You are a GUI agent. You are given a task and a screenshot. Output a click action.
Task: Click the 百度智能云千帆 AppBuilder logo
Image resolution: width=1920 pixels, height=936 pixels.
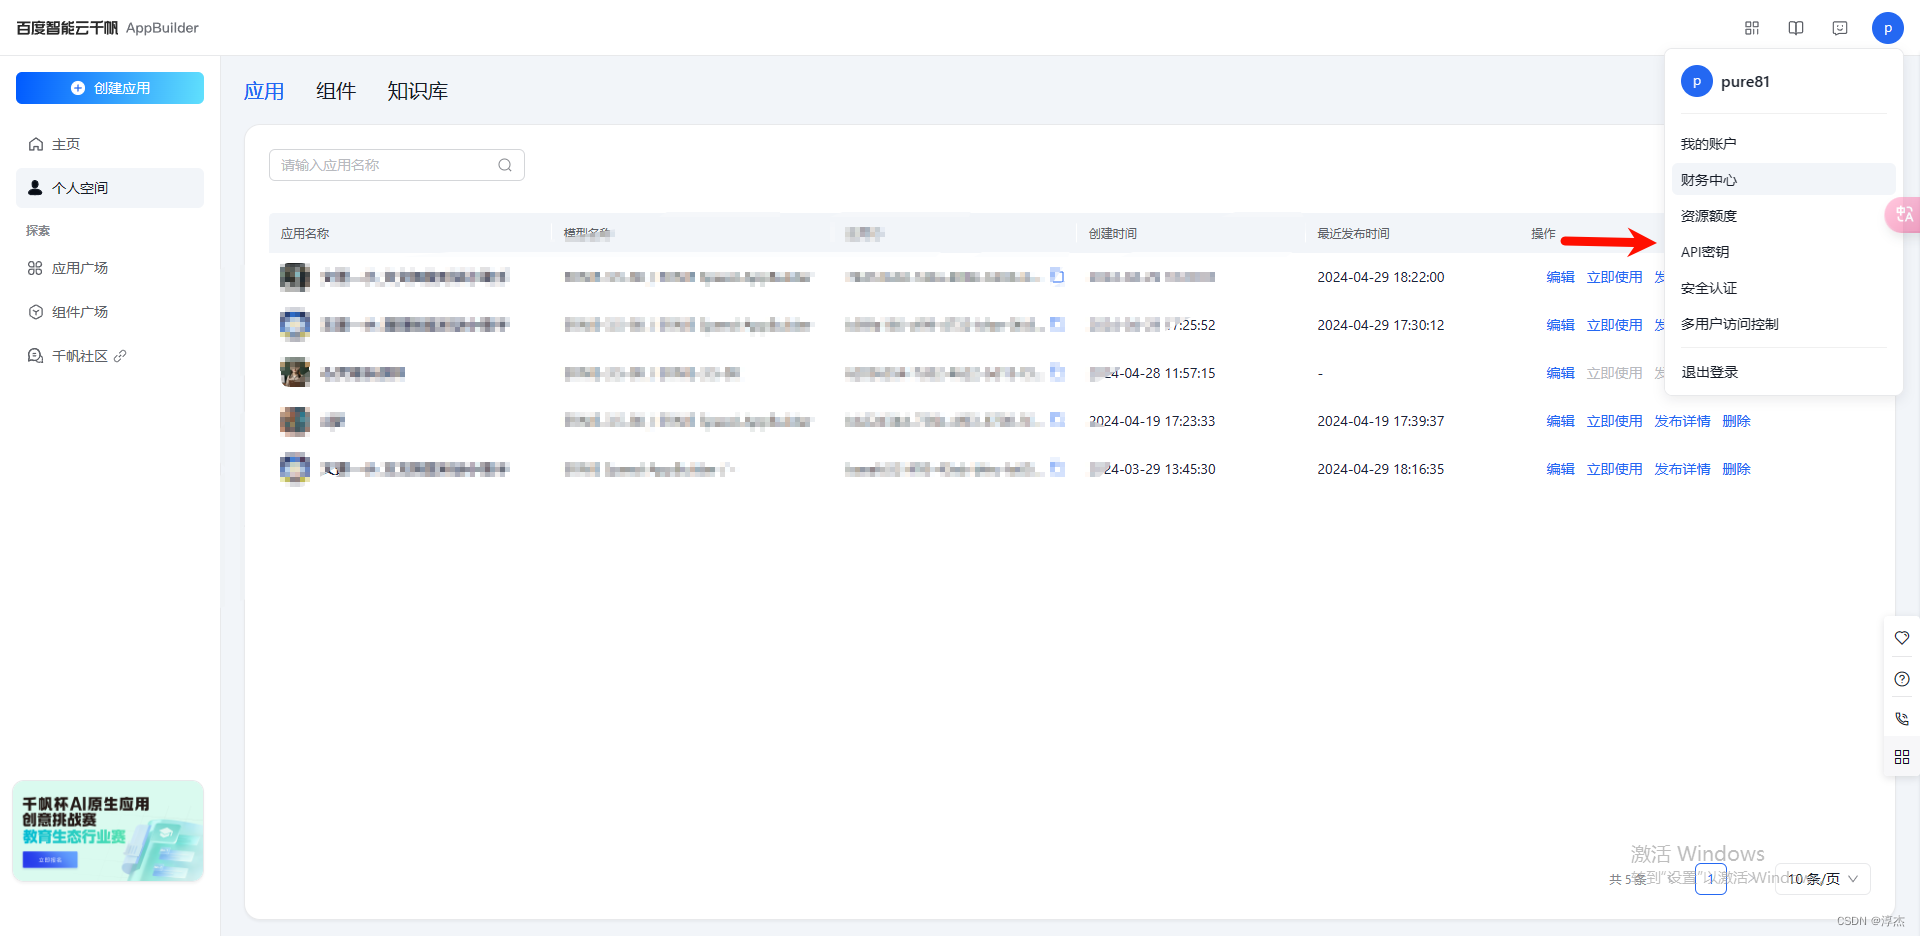(107, 28)
